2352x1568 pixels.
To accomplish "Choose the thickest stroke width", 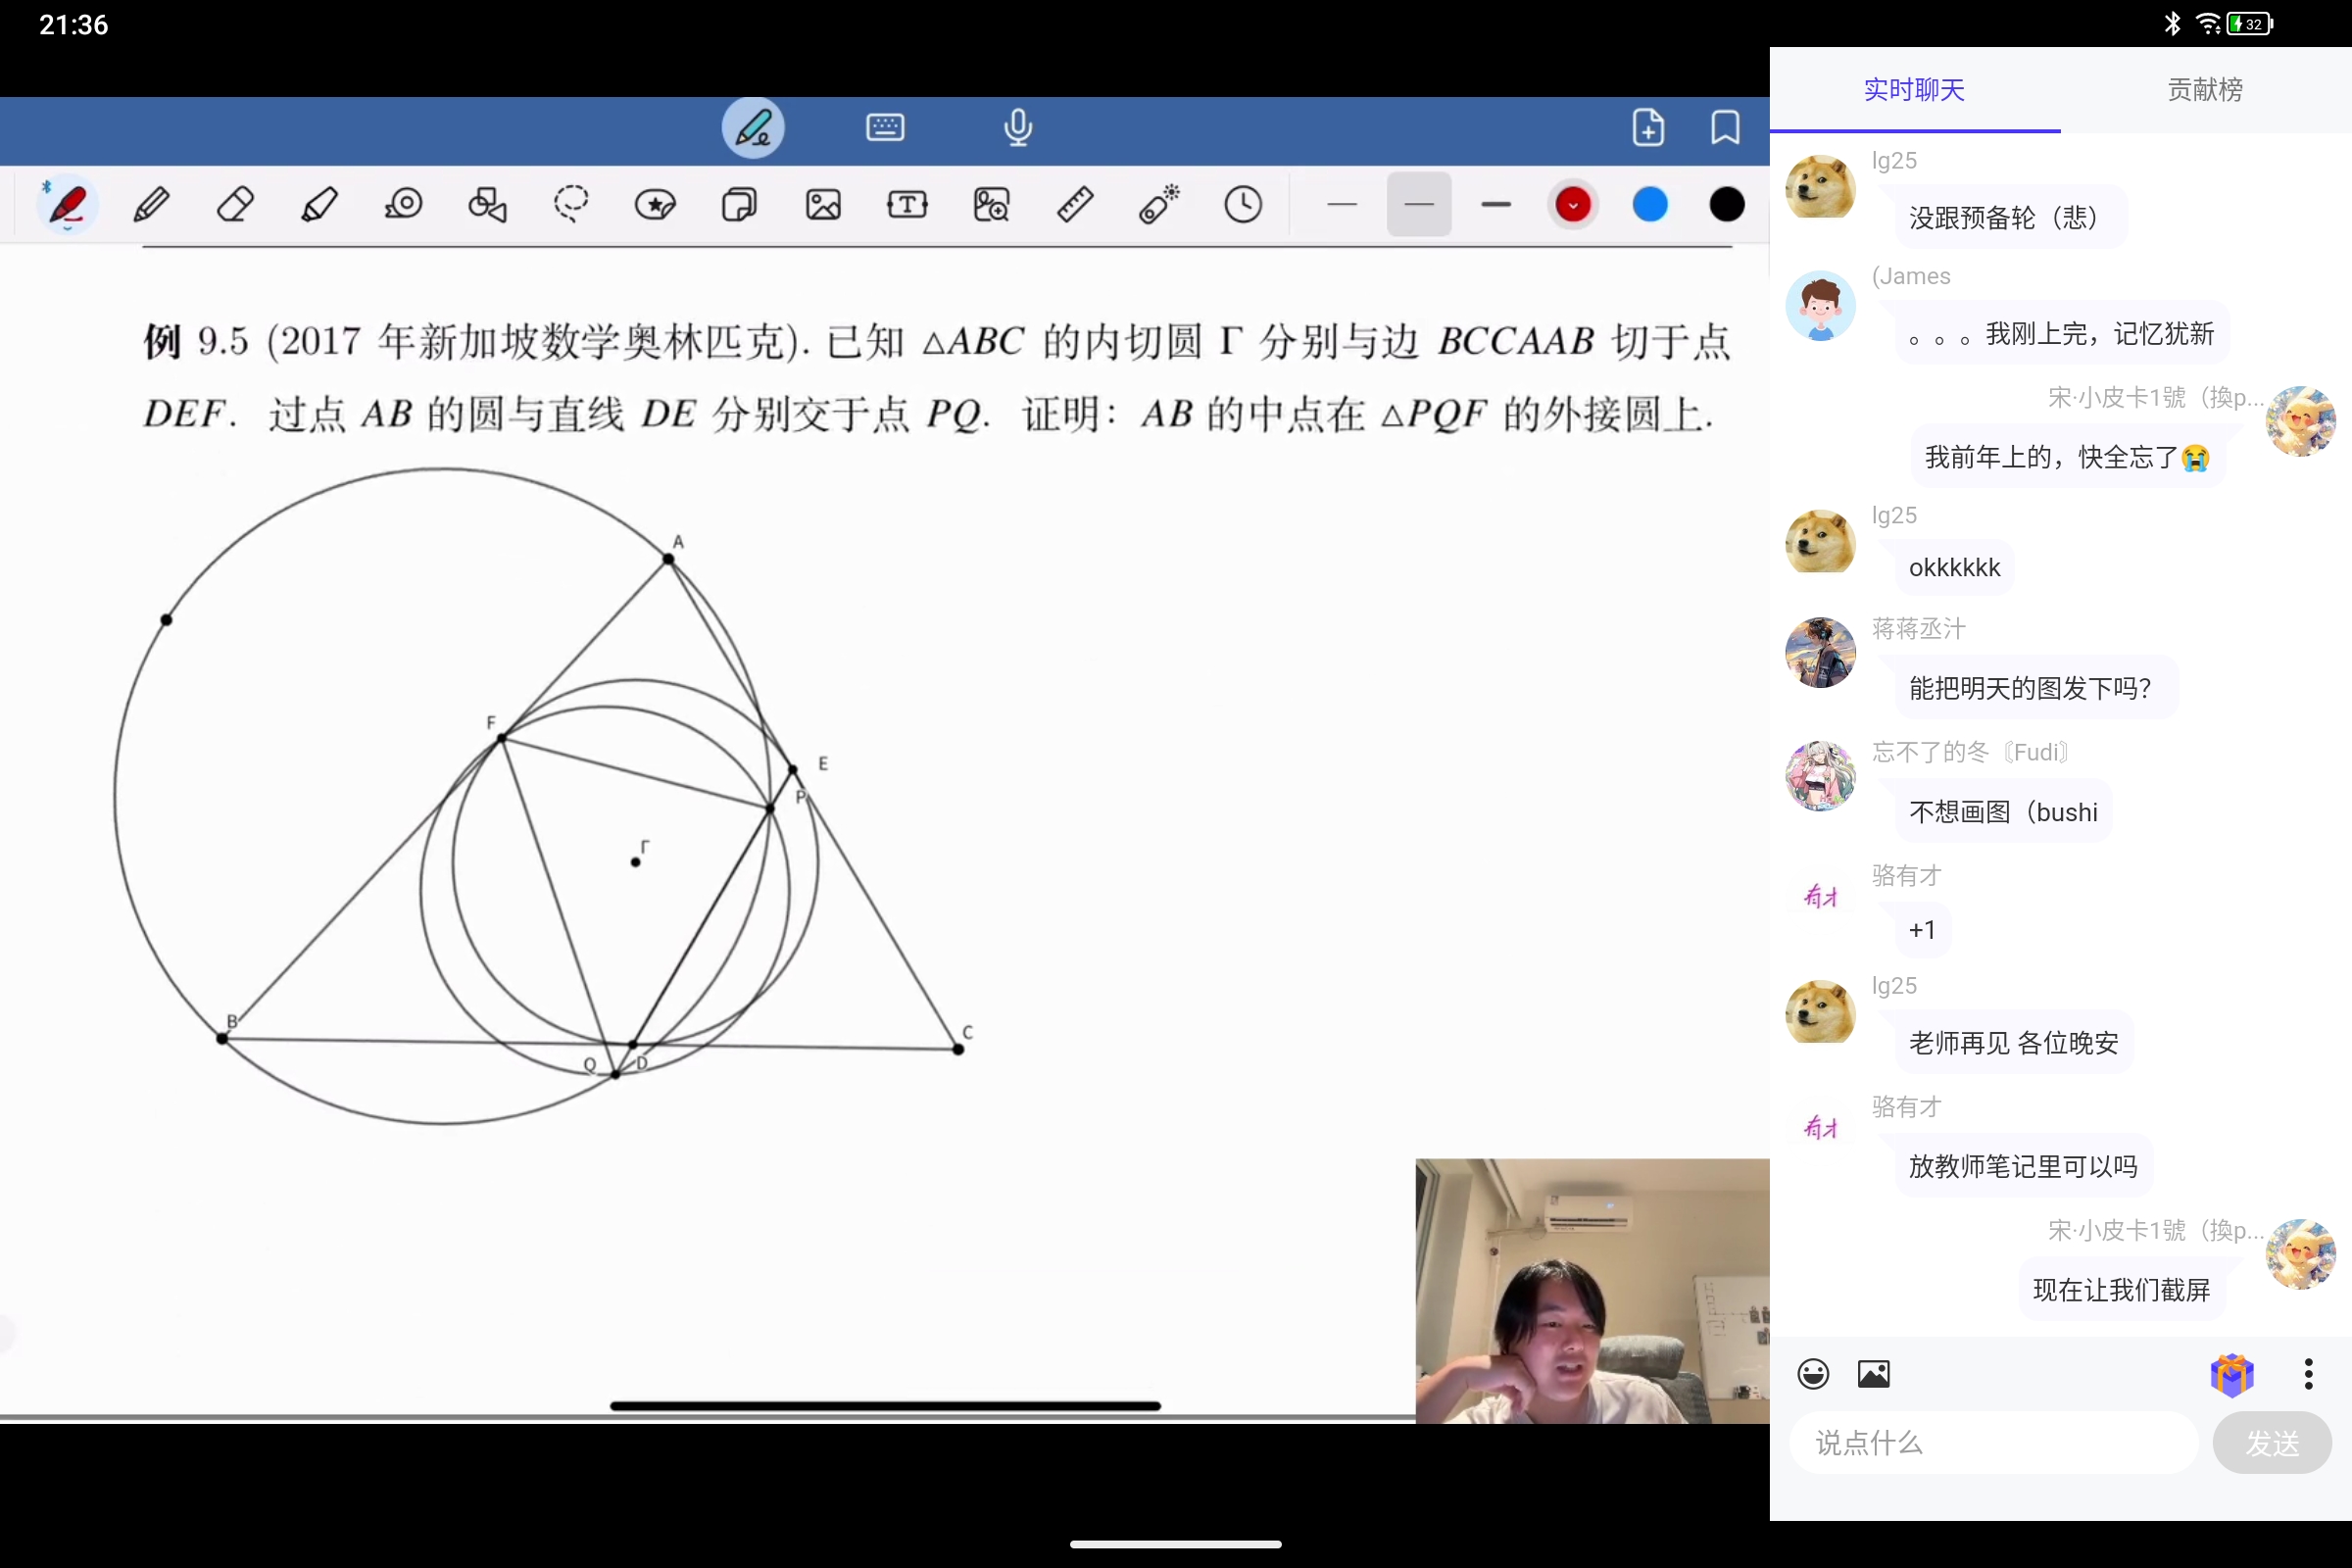I will (x=1496, y=204).
